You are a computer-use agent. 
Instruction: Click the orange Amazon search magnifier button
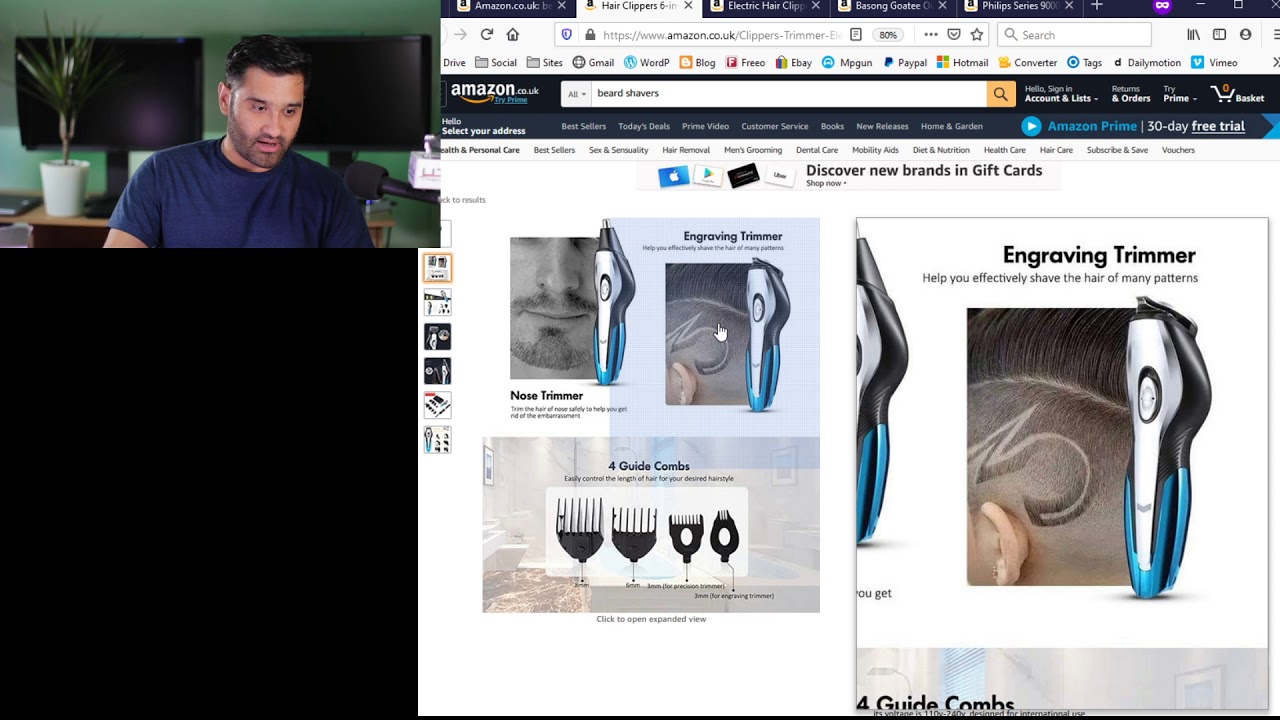[1000, 94]
